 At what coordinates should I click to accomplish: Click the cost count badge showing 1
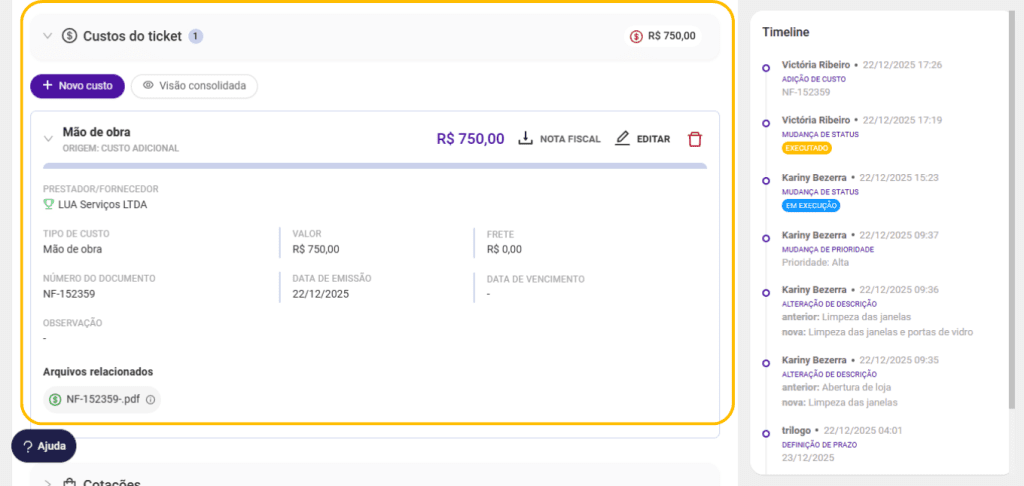196,36
